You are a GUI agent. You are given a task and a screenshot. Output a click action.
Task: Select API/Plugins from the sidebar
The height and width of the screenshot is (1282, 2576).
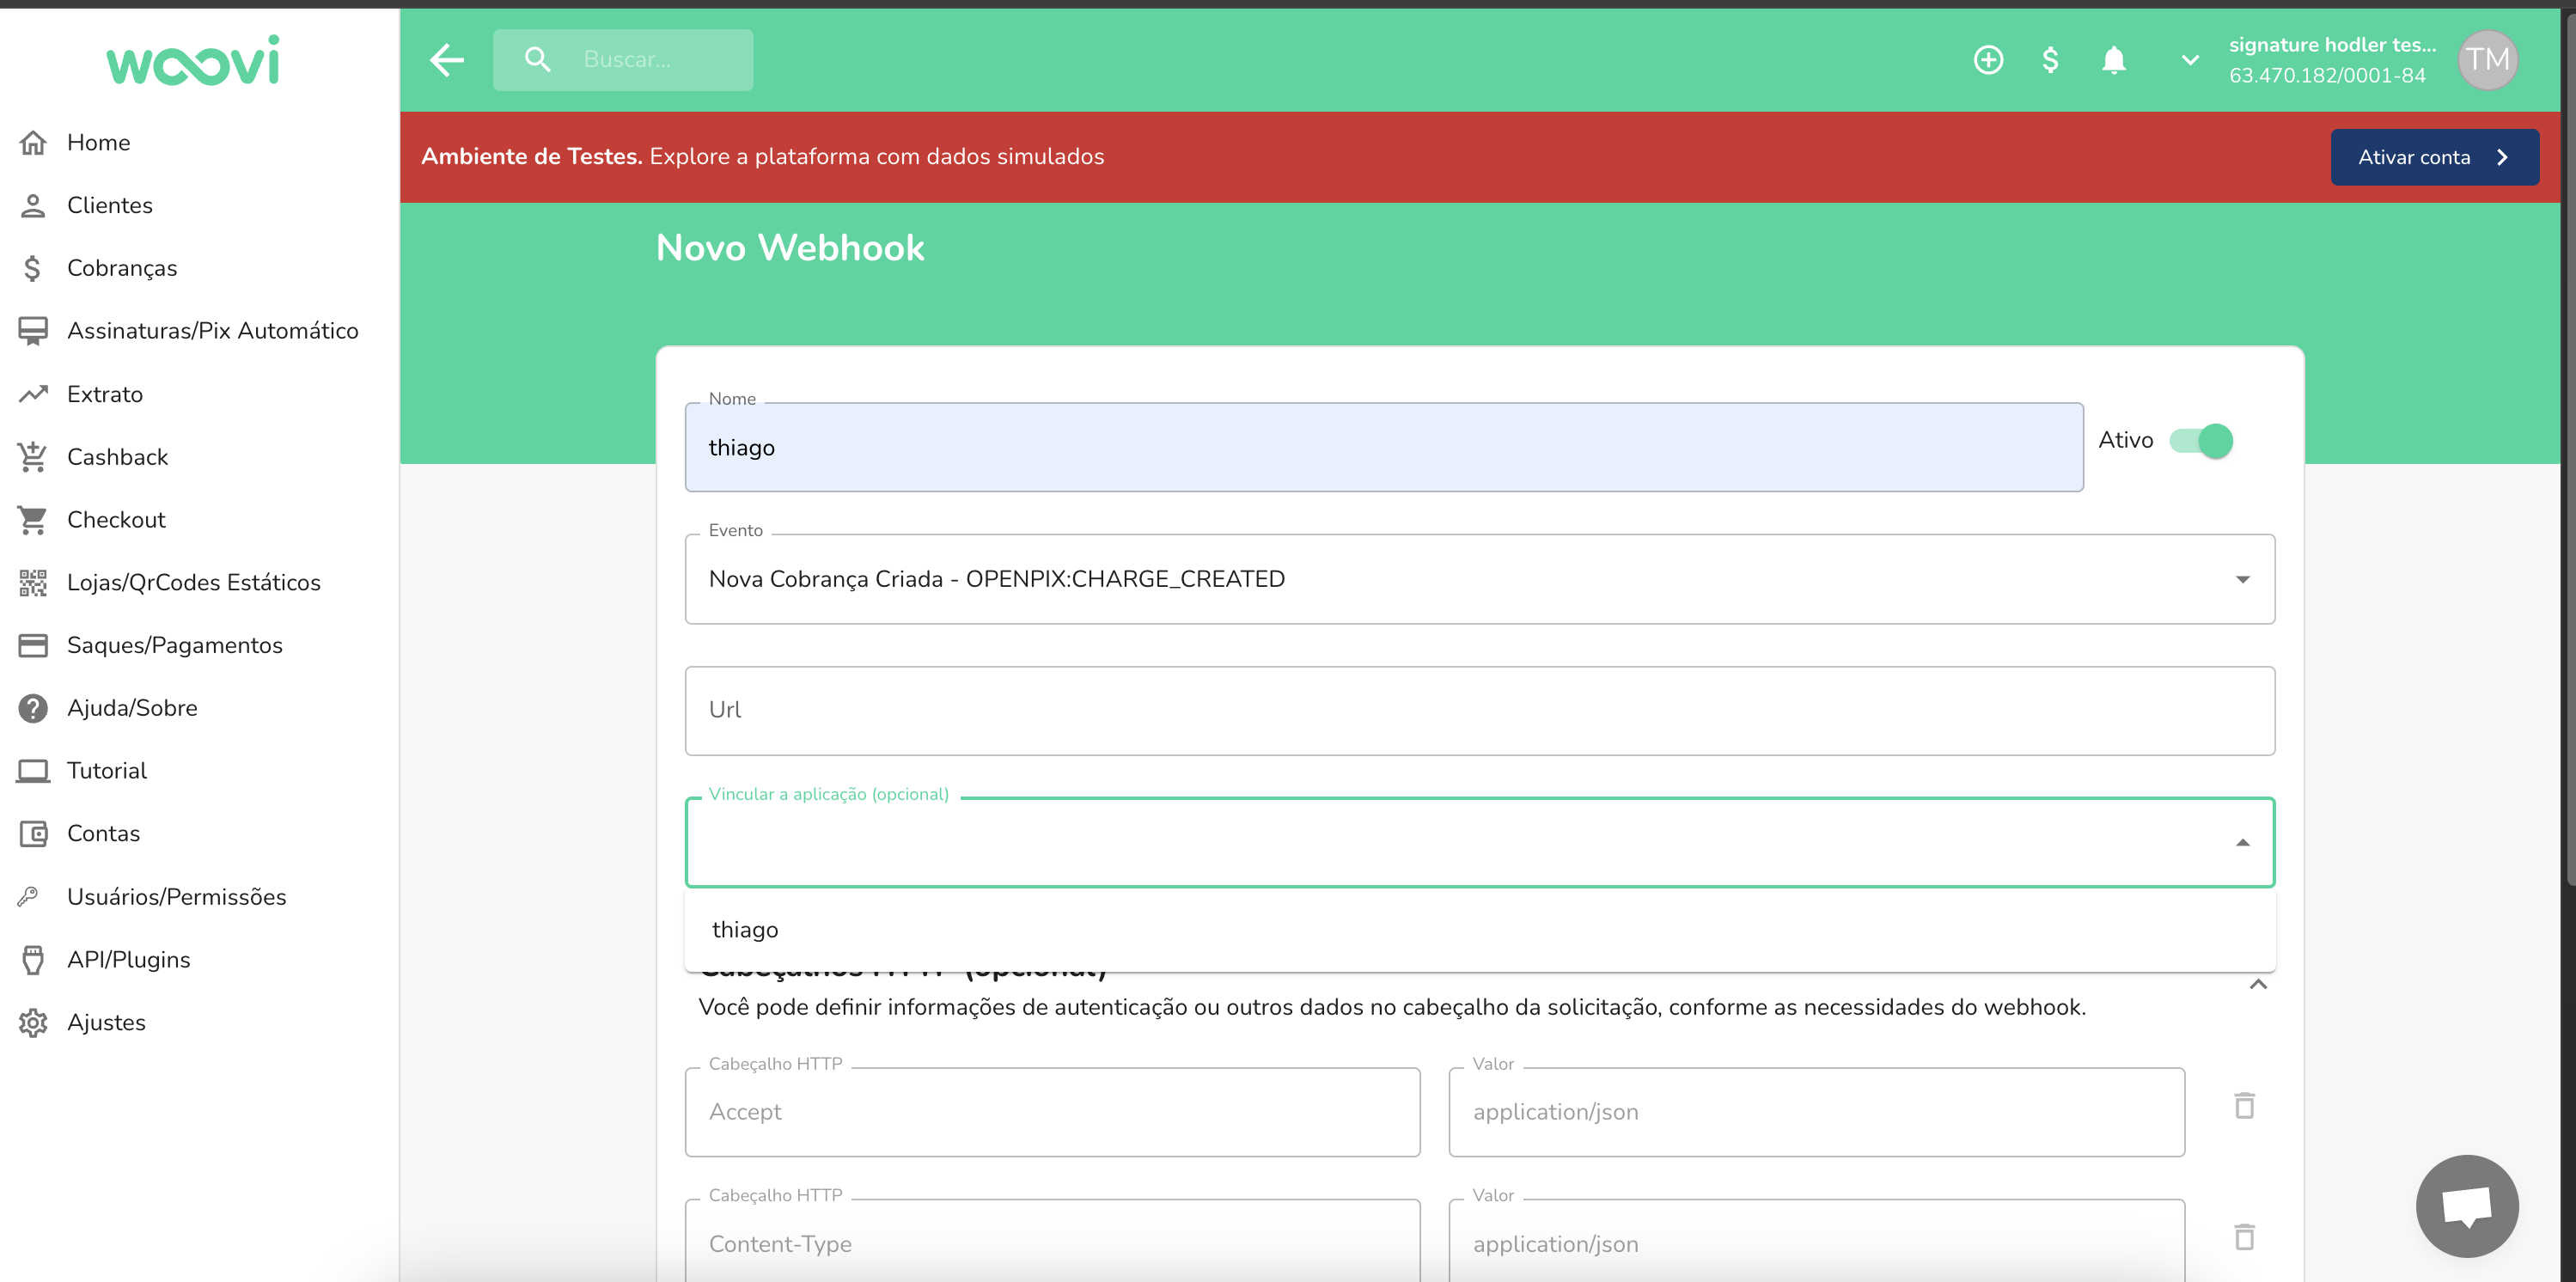128,959
